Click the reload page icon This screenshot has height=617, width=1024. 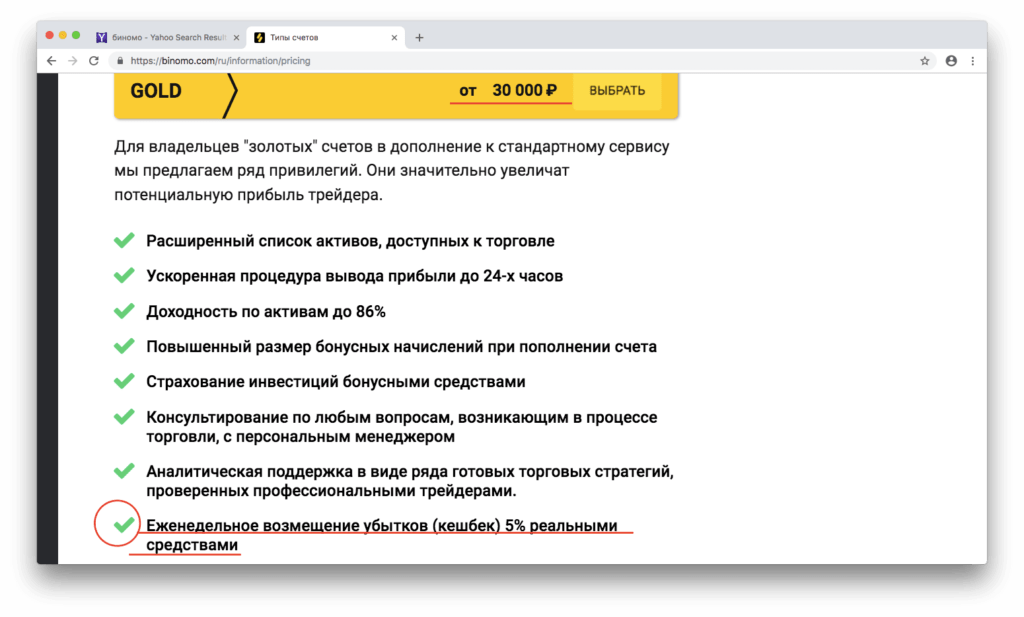(x=92, y=60)
